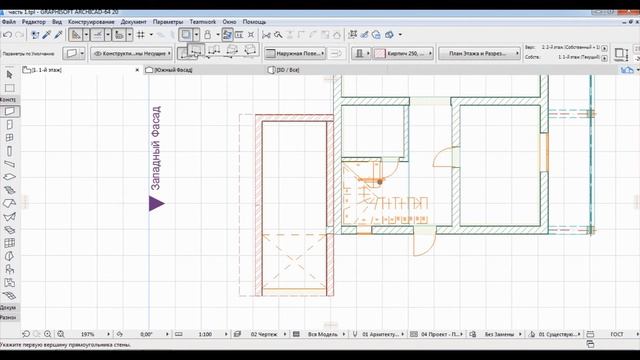This screenshot has height=360, width=640.
Task: Toggle Grid Snap hash icon
Action: coord(141,35)
